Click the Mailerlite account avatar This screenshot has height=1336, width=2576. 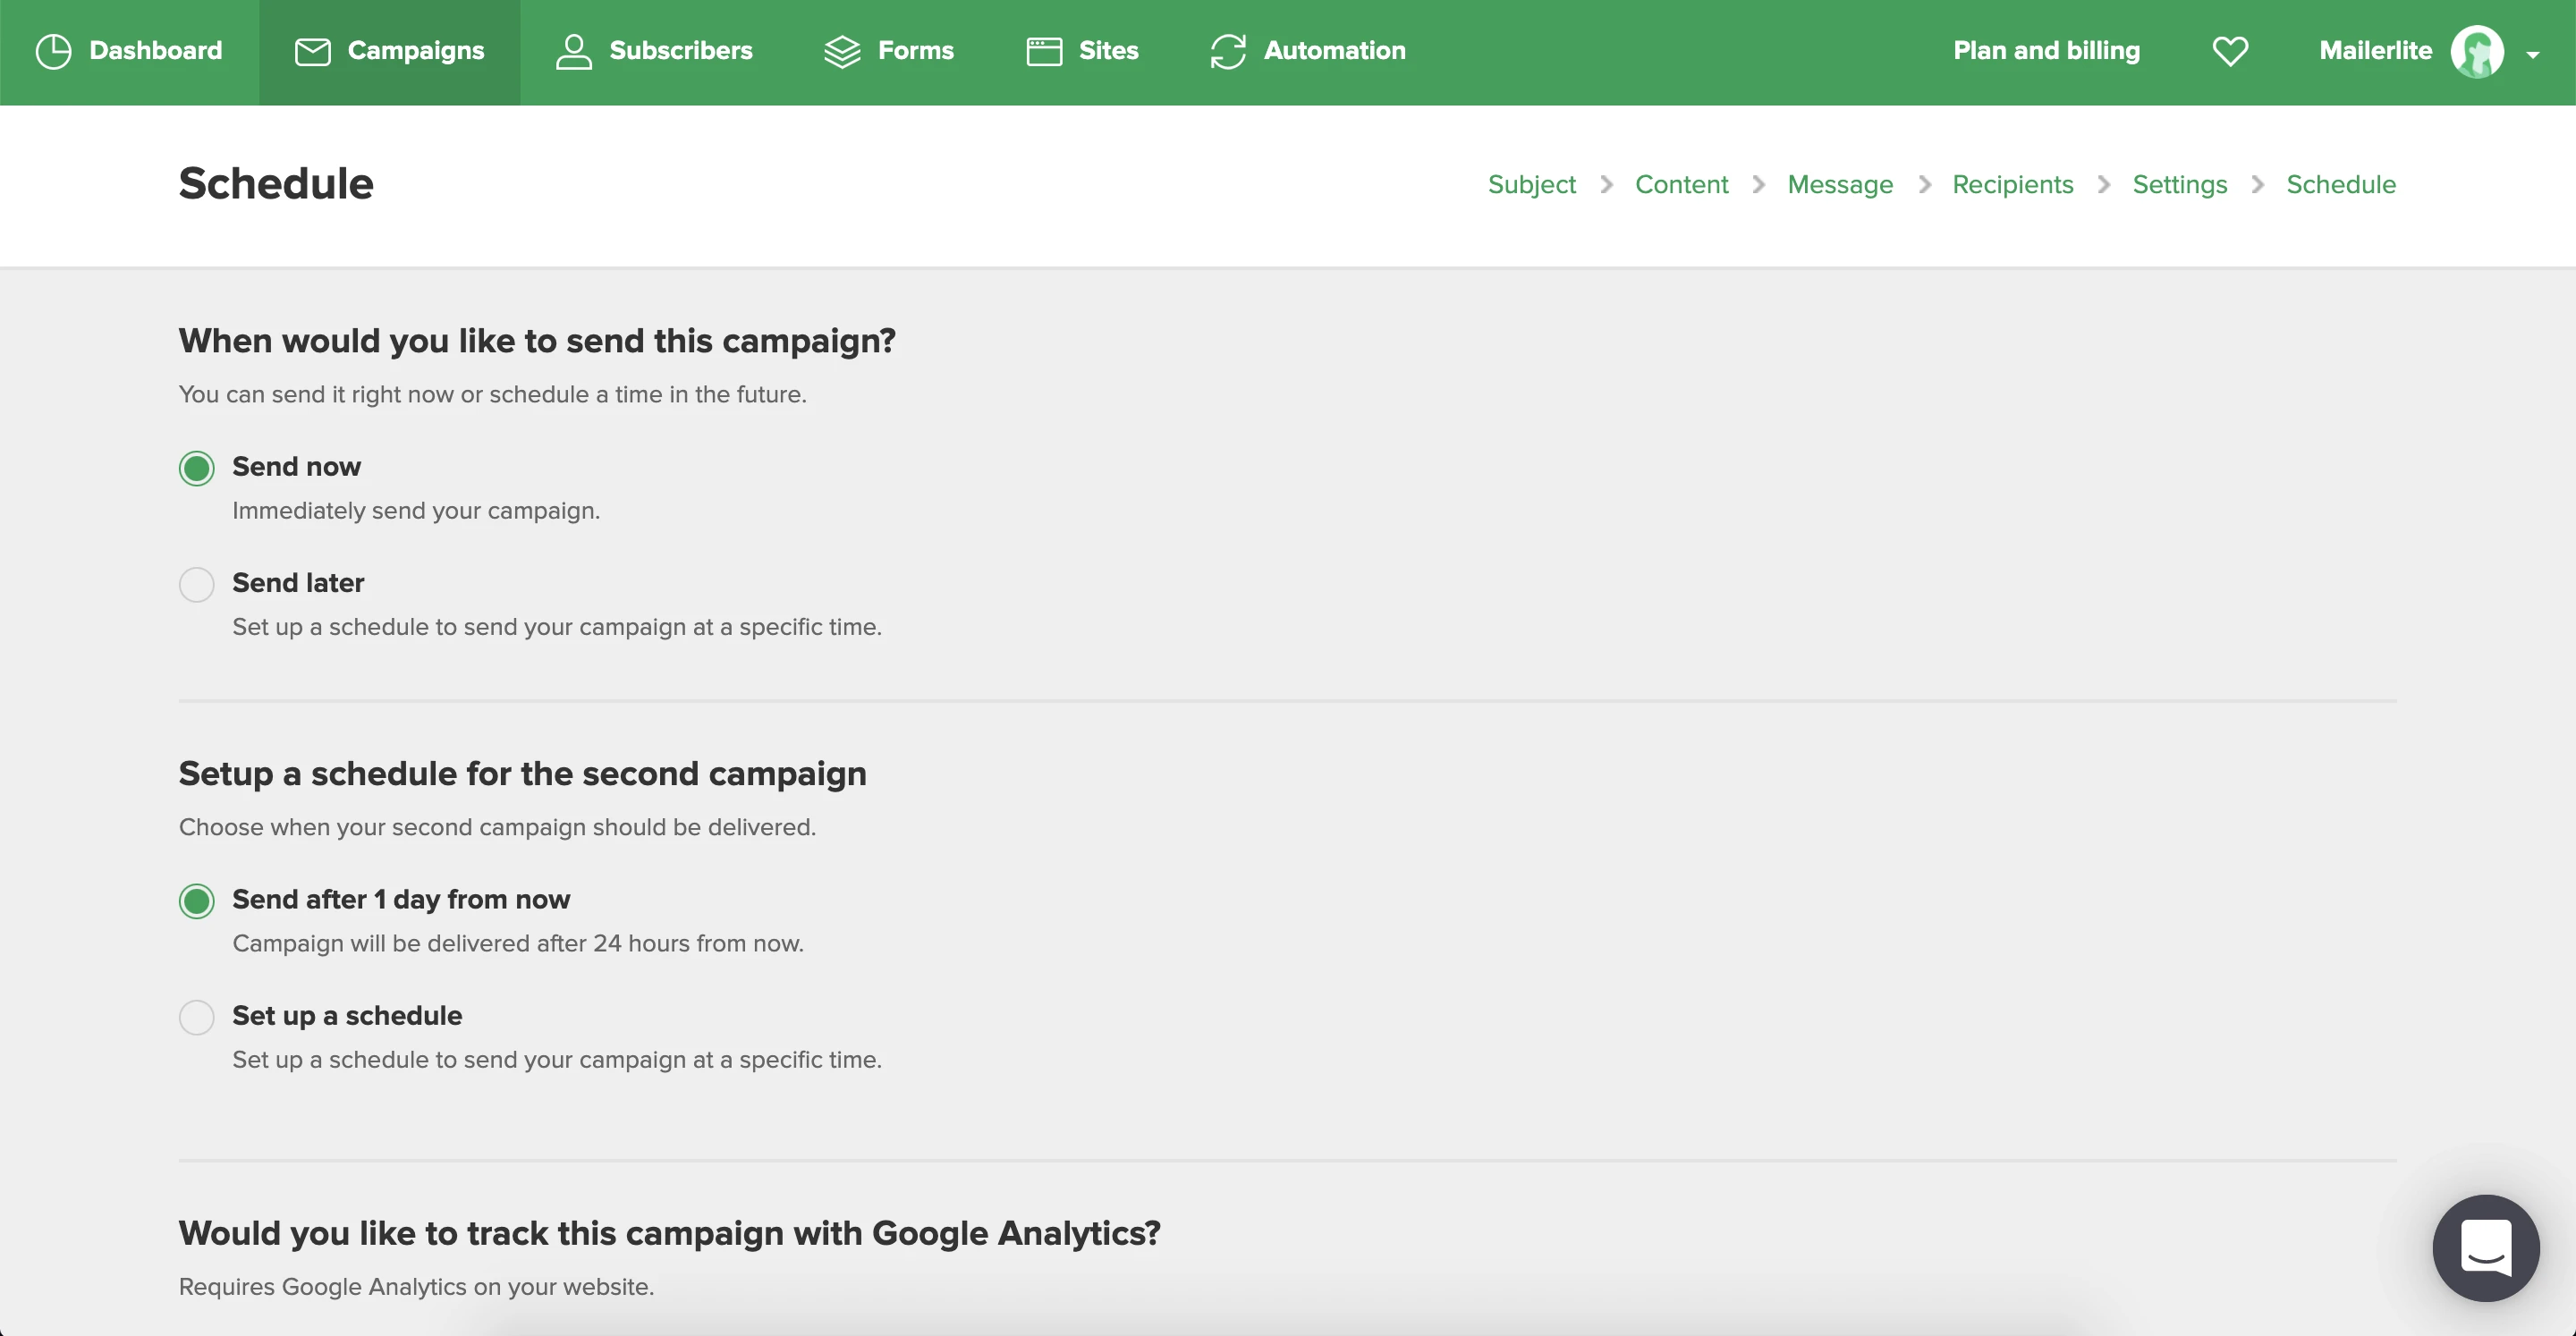(x=2476, y=51)
